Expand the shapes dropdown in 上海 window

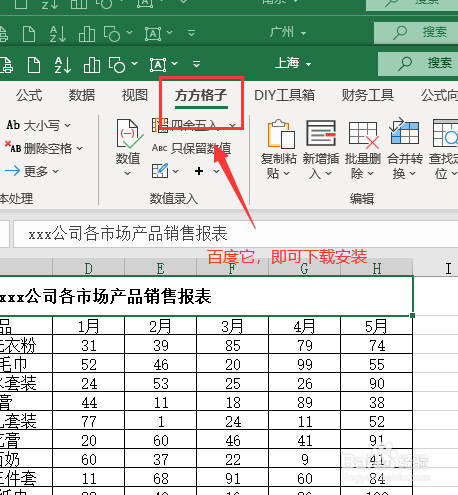pos(134,63)
